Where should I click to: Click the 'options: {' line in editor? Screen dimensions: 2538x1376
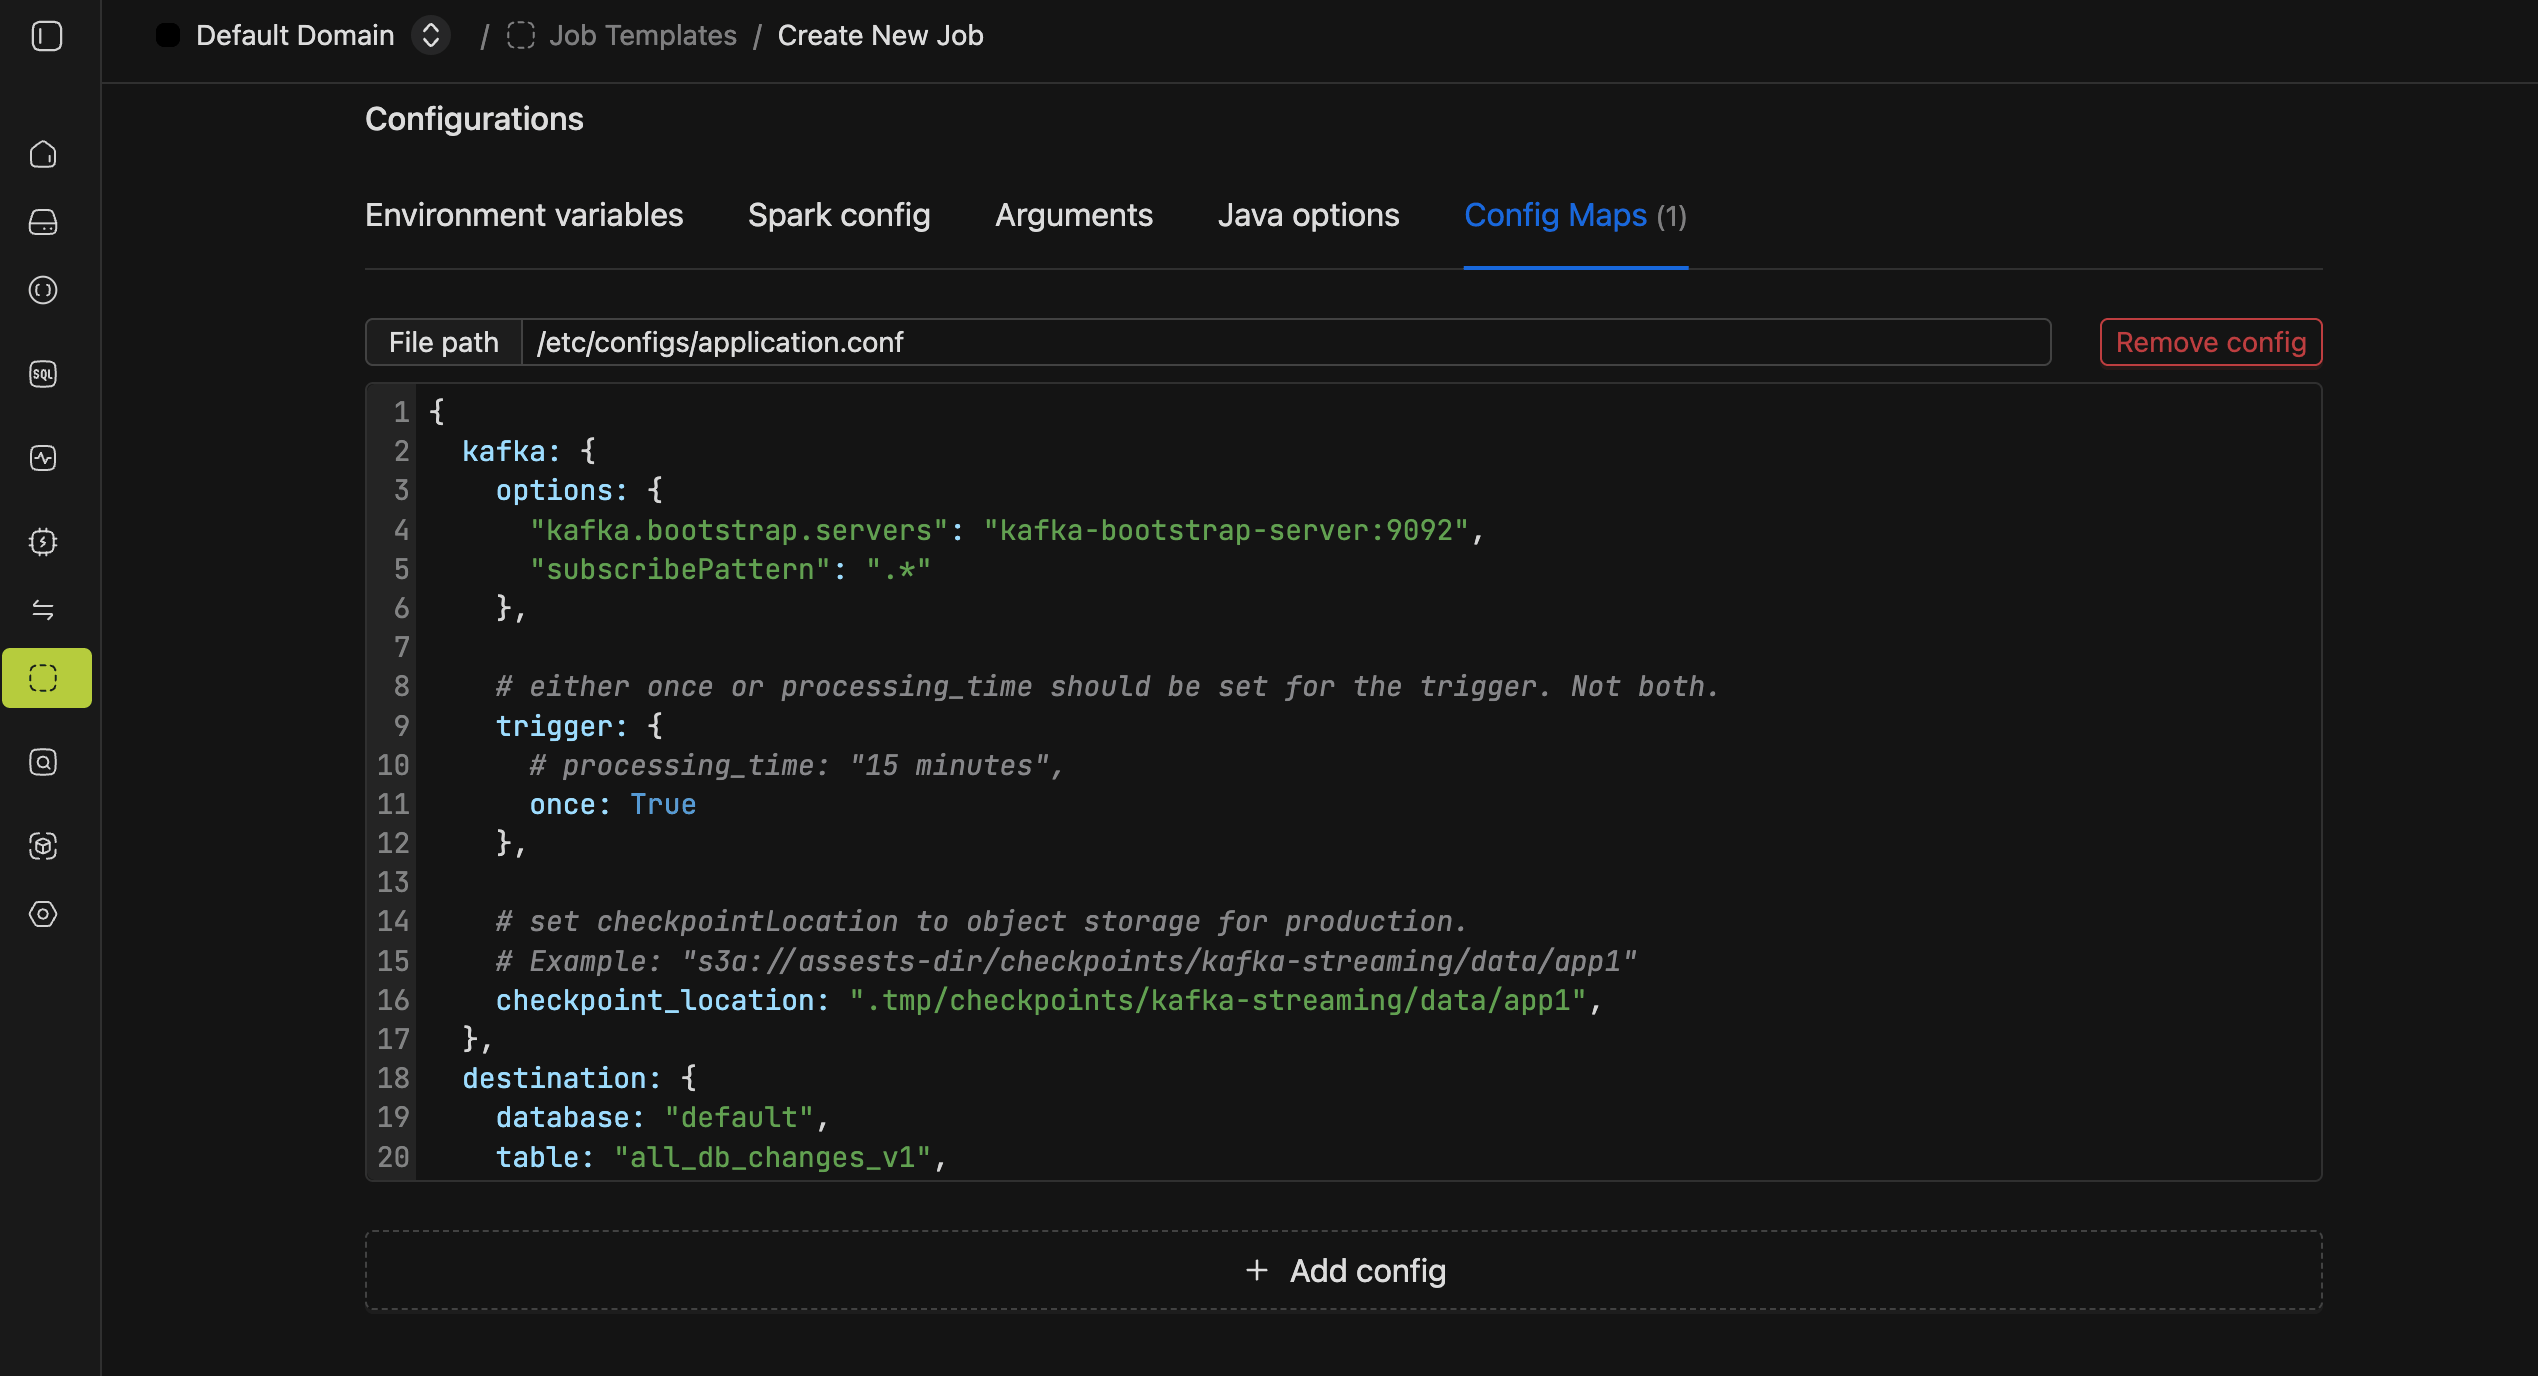click(x=579, y=490)
